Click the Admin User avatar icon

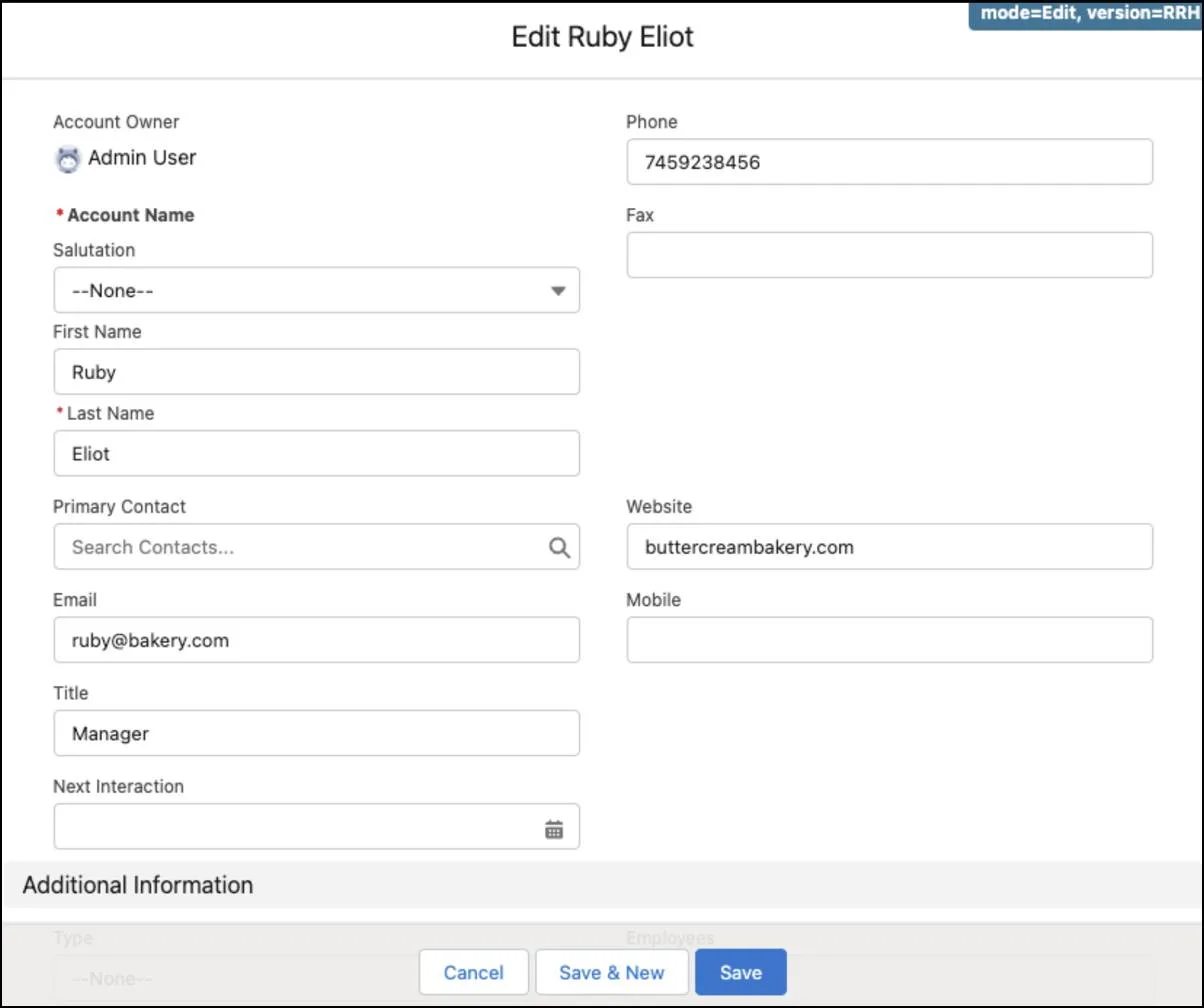click(67, 160)
